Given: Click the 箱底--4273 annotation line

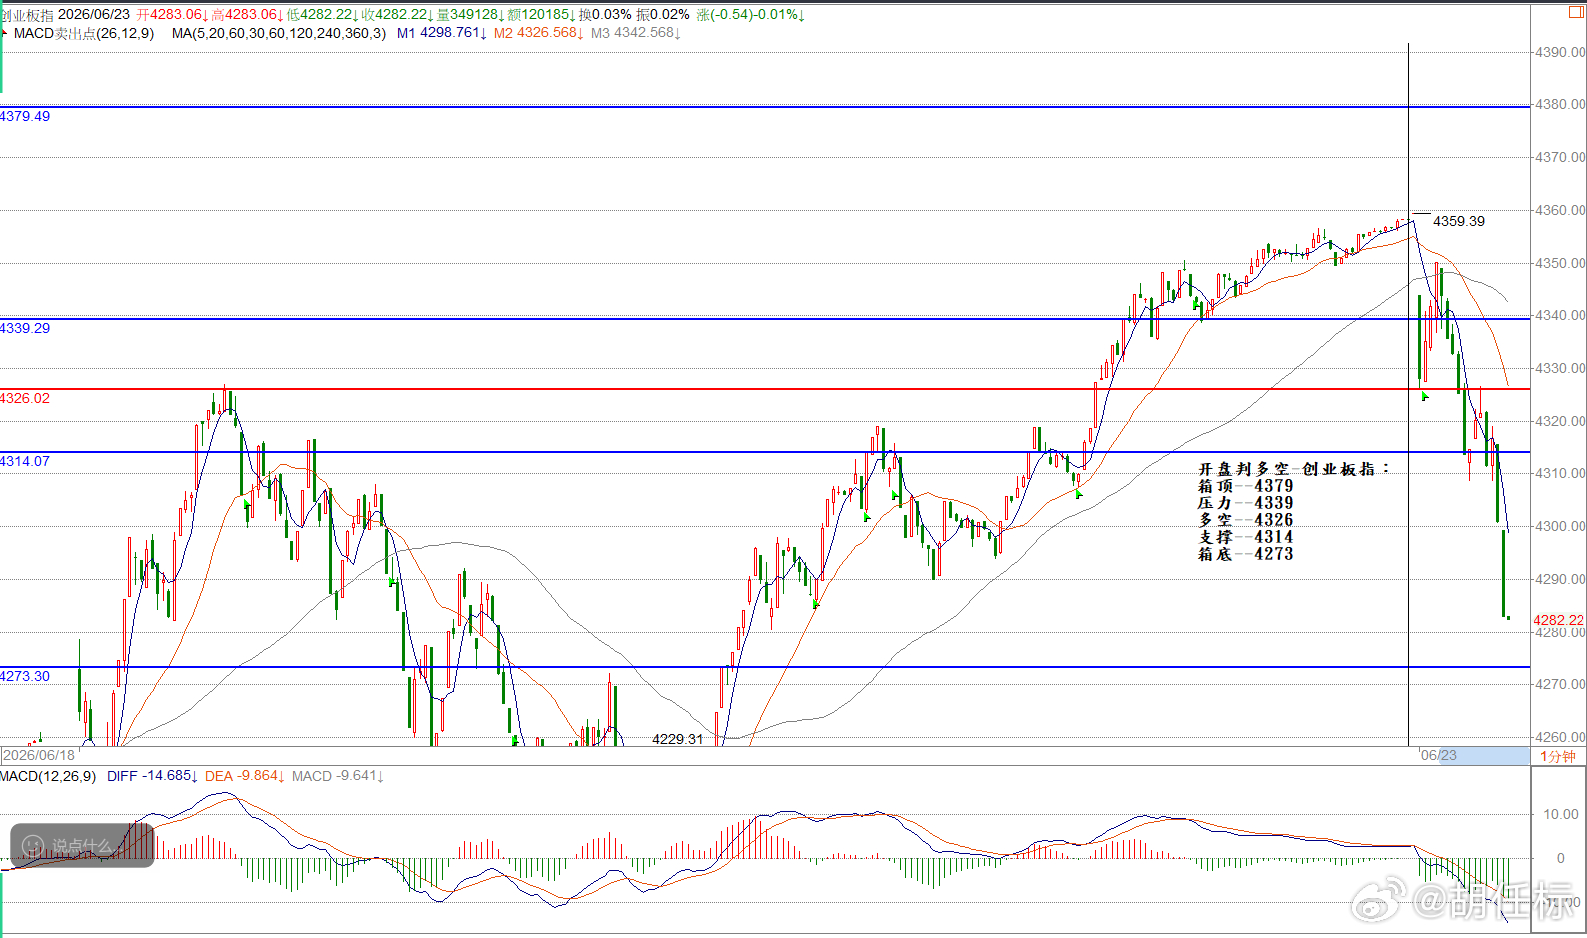Looking at the screenshot, I should coord(1246,554).
